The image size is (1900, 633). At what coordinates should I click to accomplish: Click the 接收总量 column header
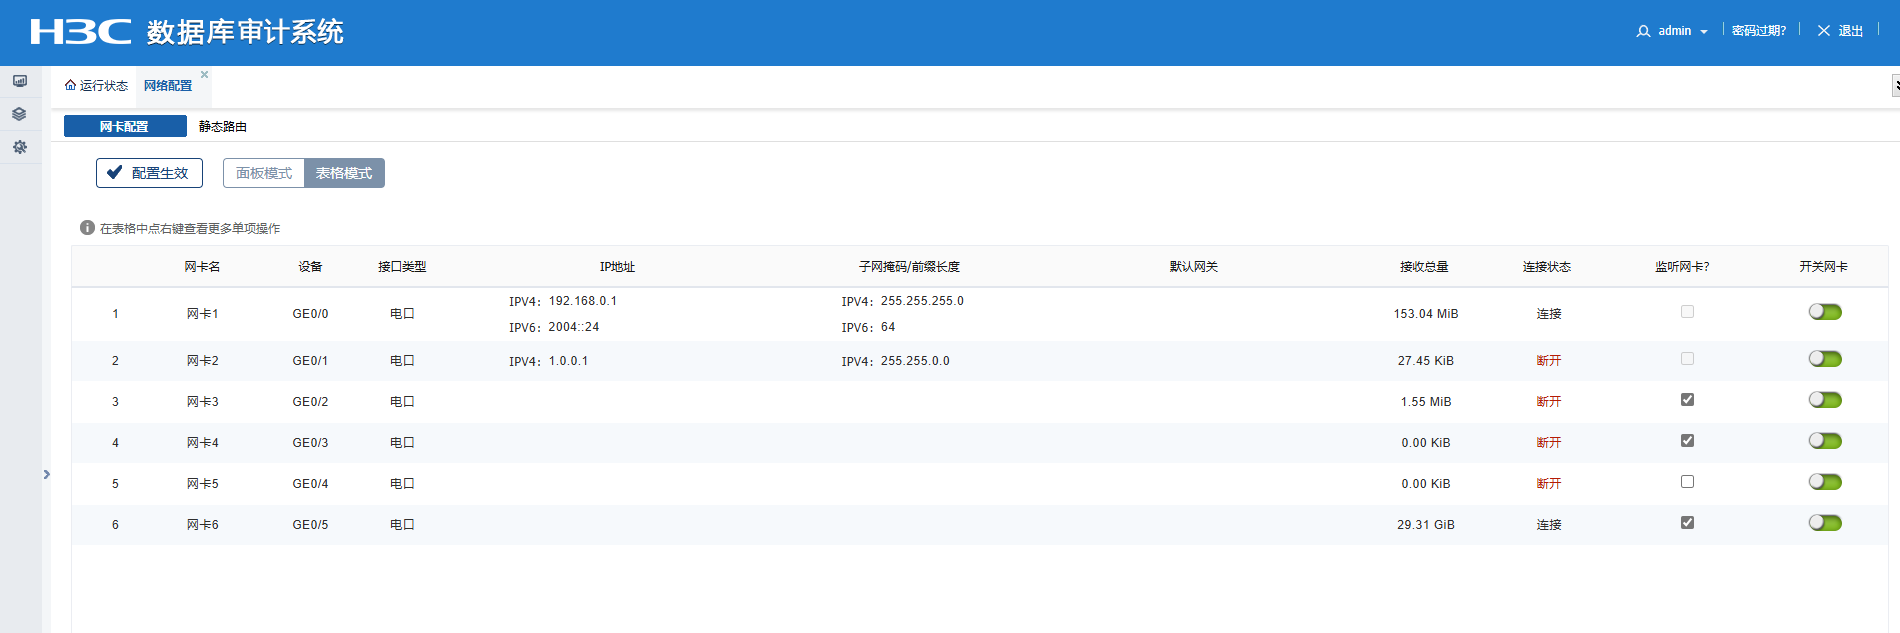1424,267
